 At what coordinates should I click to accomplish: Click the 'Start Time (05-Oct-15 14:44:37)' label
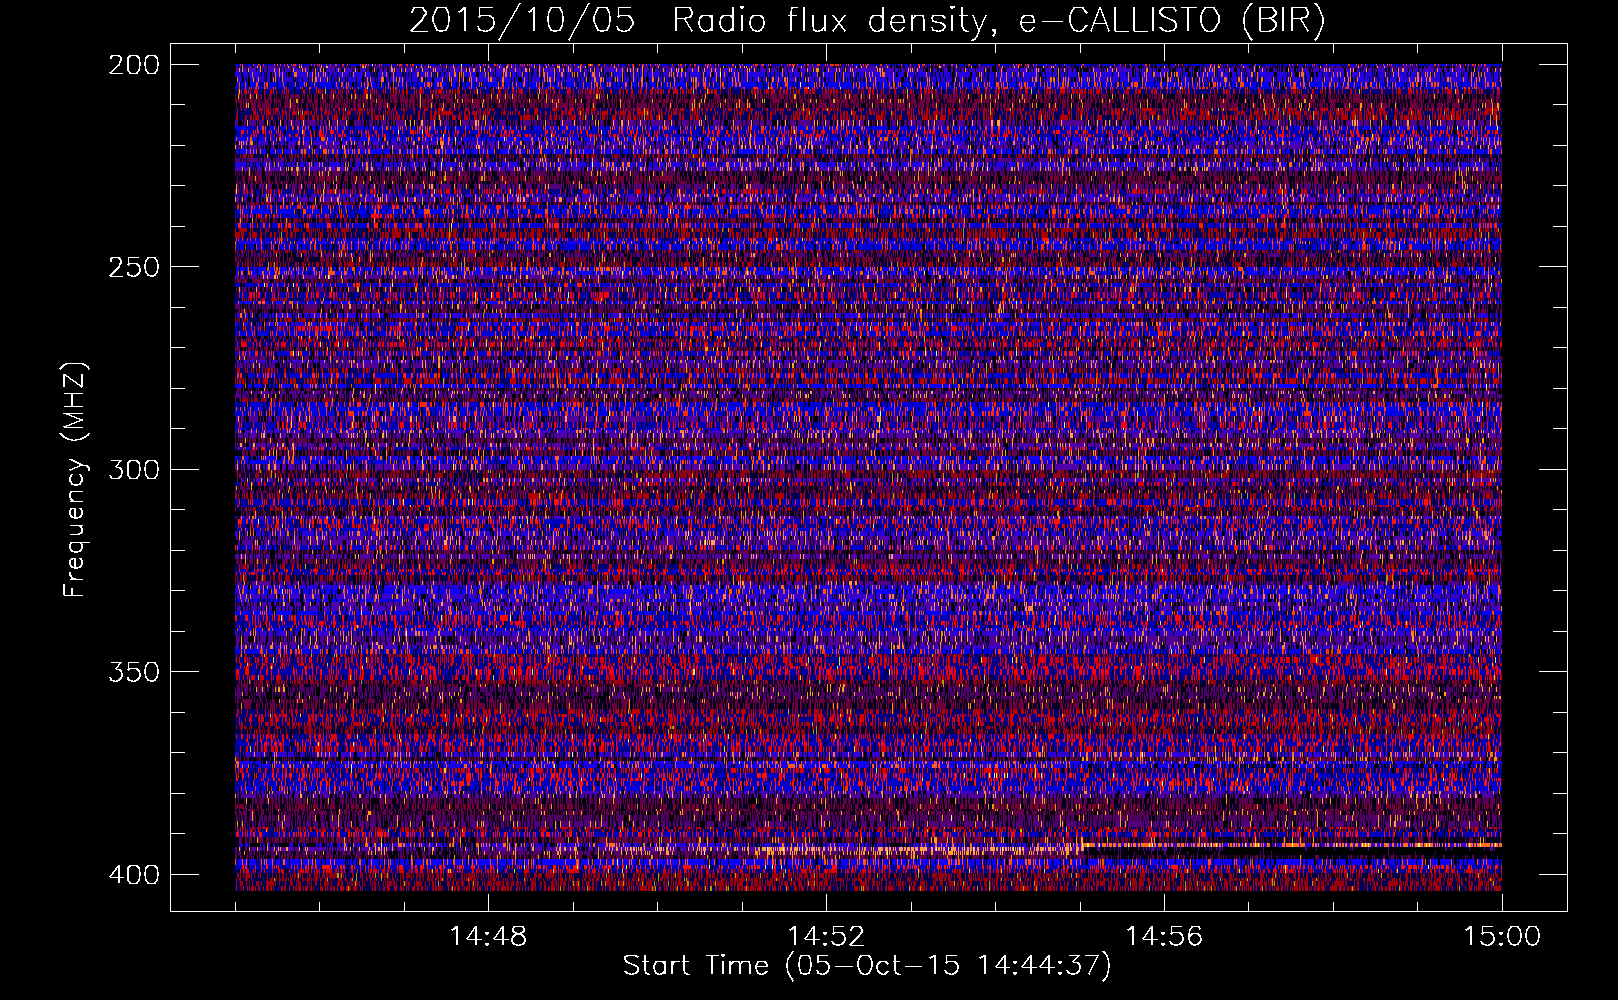coord(867,966)
